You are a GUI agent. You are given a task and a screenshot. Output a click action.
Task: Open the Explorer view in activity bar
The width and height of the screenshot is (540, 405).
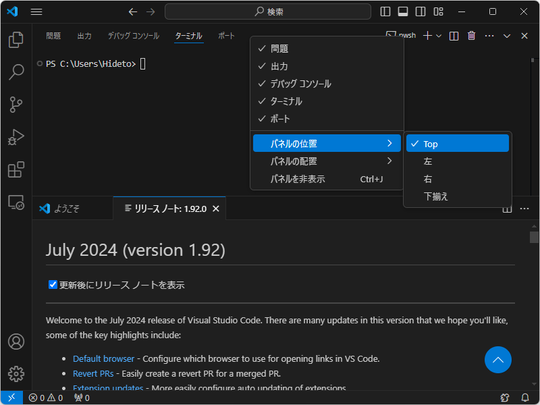pyautogui.click(x=16, y=40)
